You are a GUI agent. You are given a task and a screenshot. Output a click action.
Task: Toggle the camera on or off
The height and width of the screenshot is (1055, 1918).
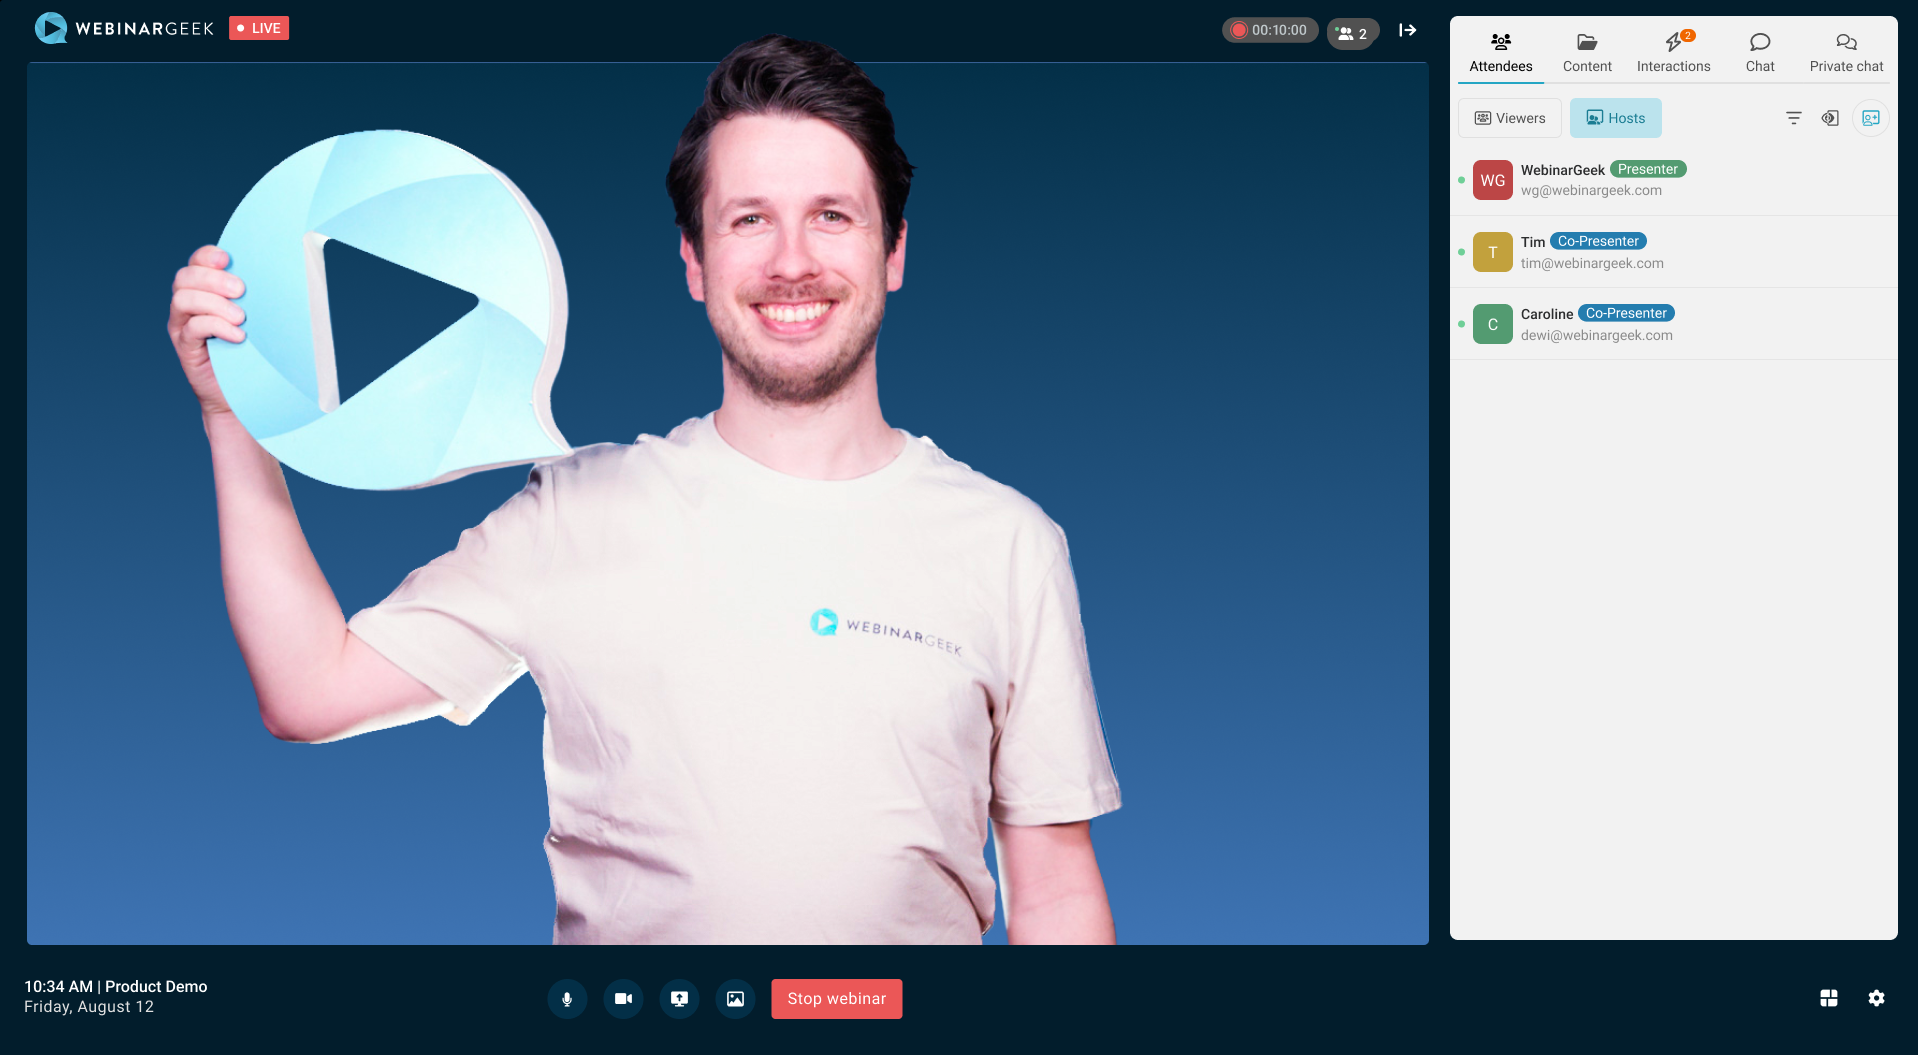pyautogui.click(x=623, y=999)
